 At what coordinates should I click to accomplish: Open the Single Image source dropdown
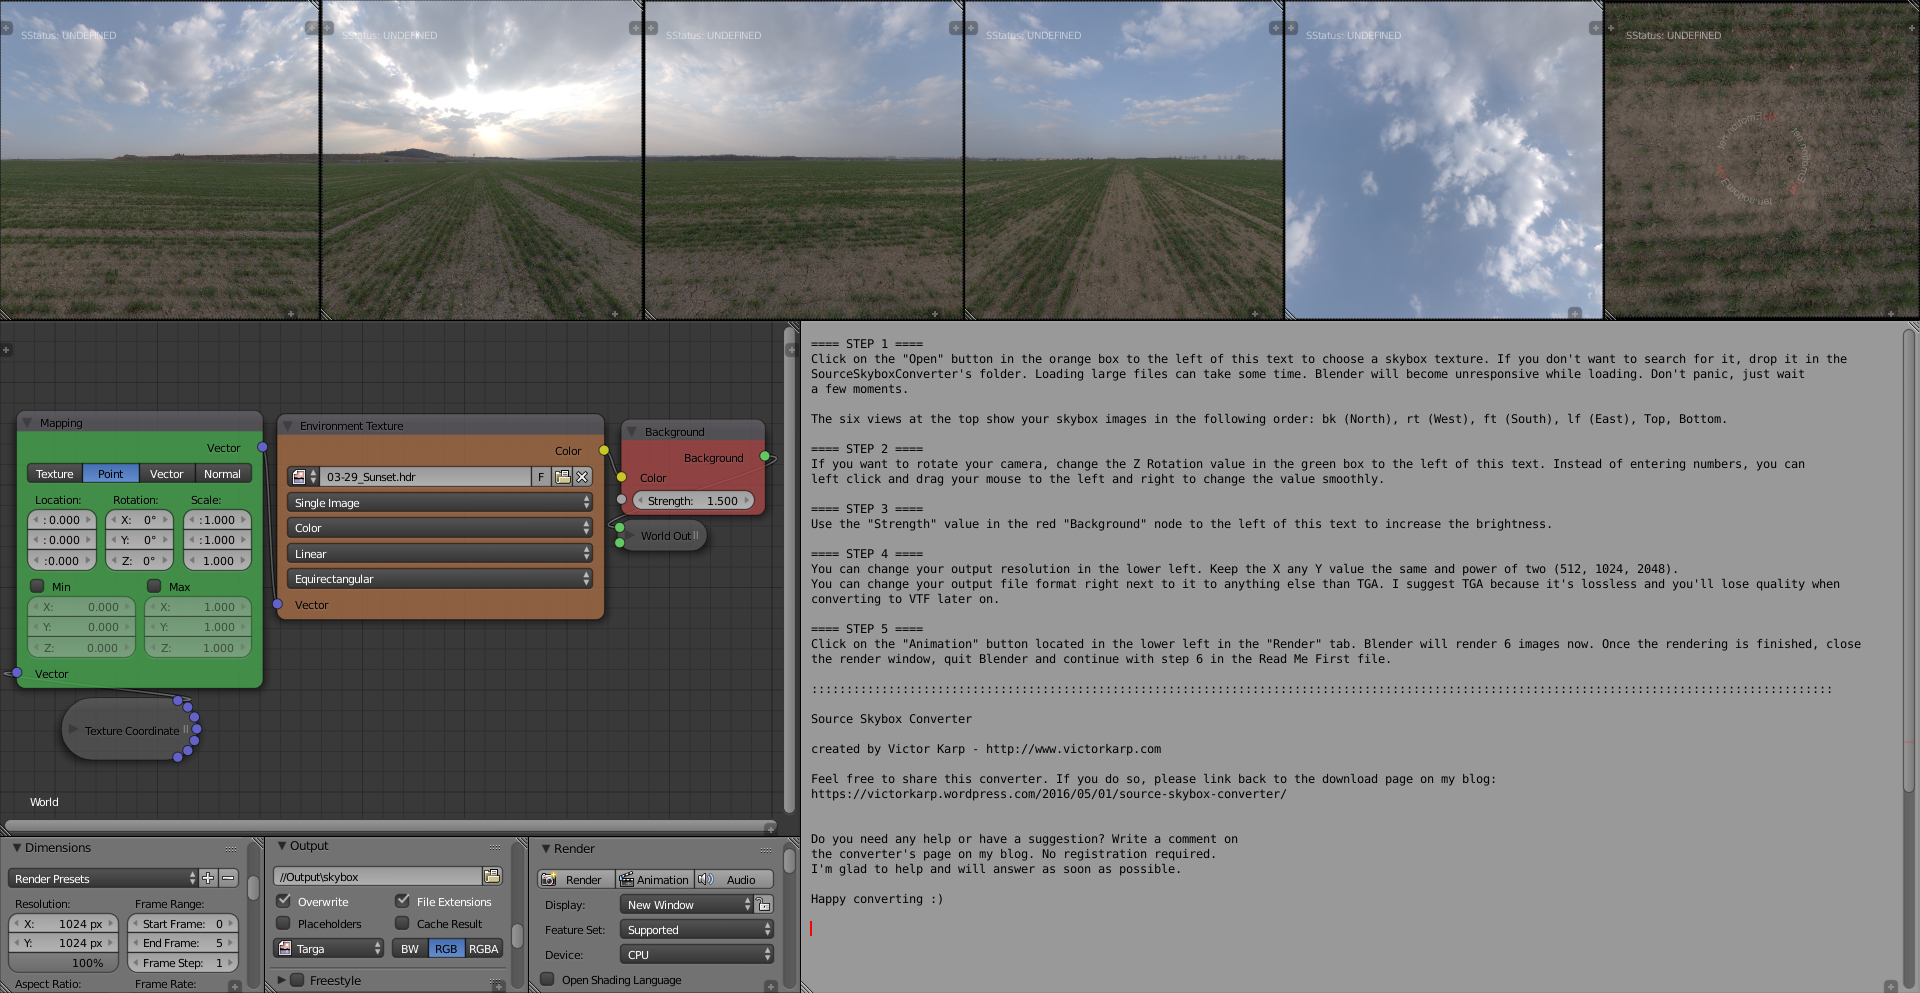pos(440,503)
